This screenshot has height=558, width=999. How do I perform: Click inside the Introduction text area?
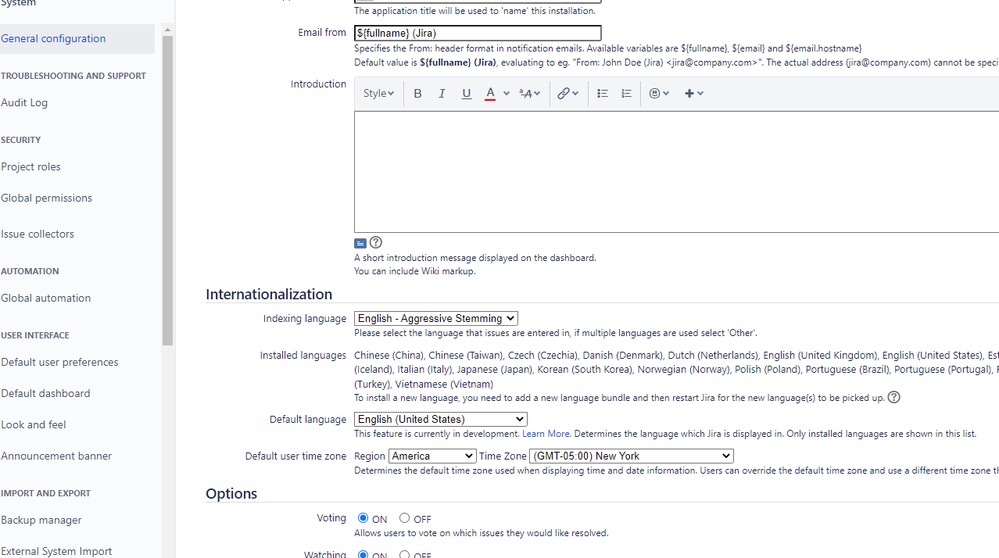coord(677,172)
